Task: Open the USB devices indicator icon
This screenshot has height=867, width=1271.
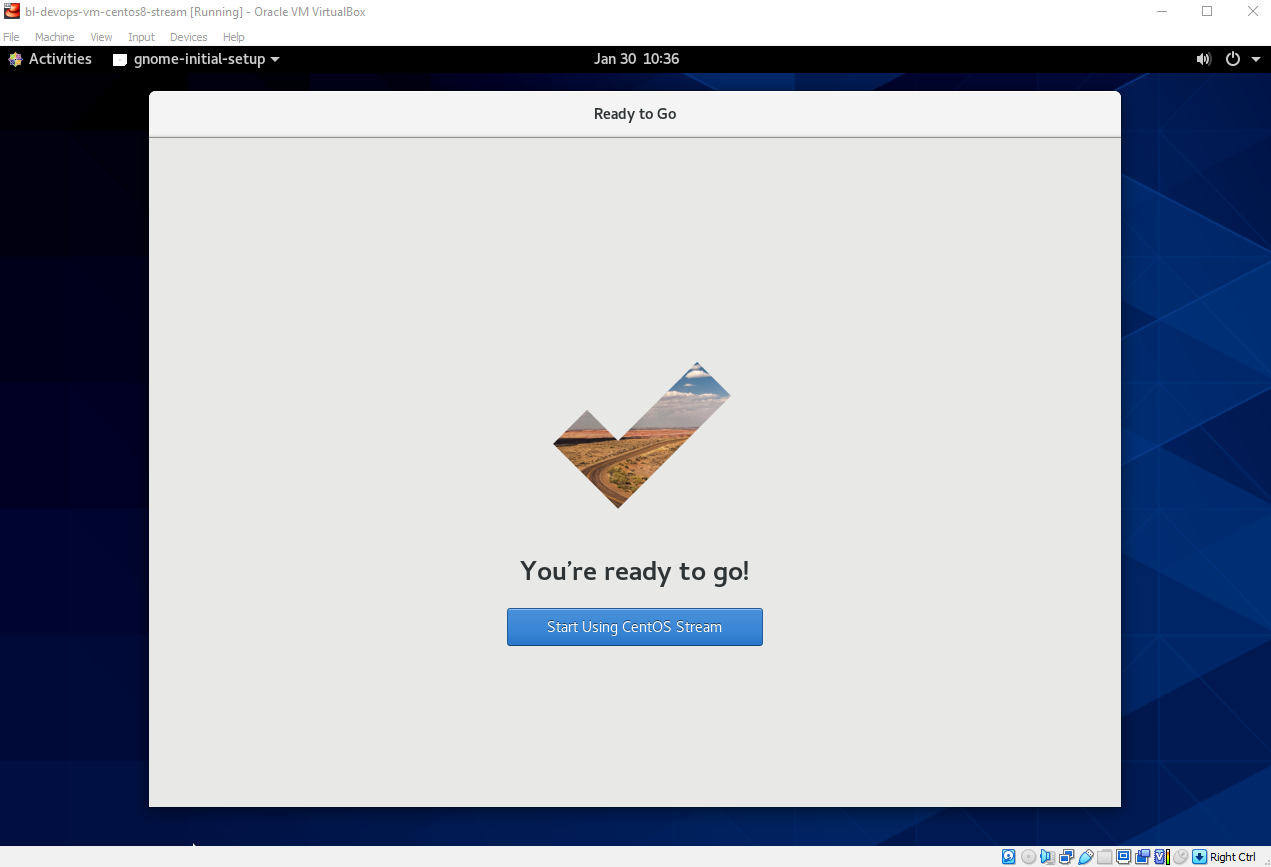Action: click(1085, 857)
